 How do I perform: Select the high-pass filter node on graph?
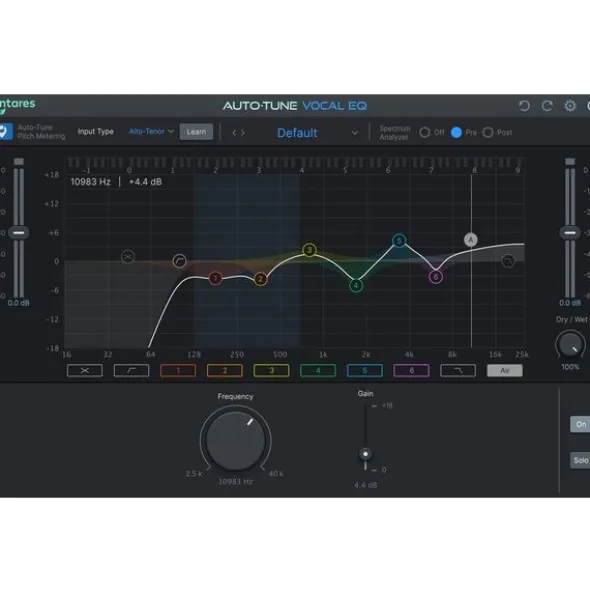pyautogui.click(x=179, y=261)
